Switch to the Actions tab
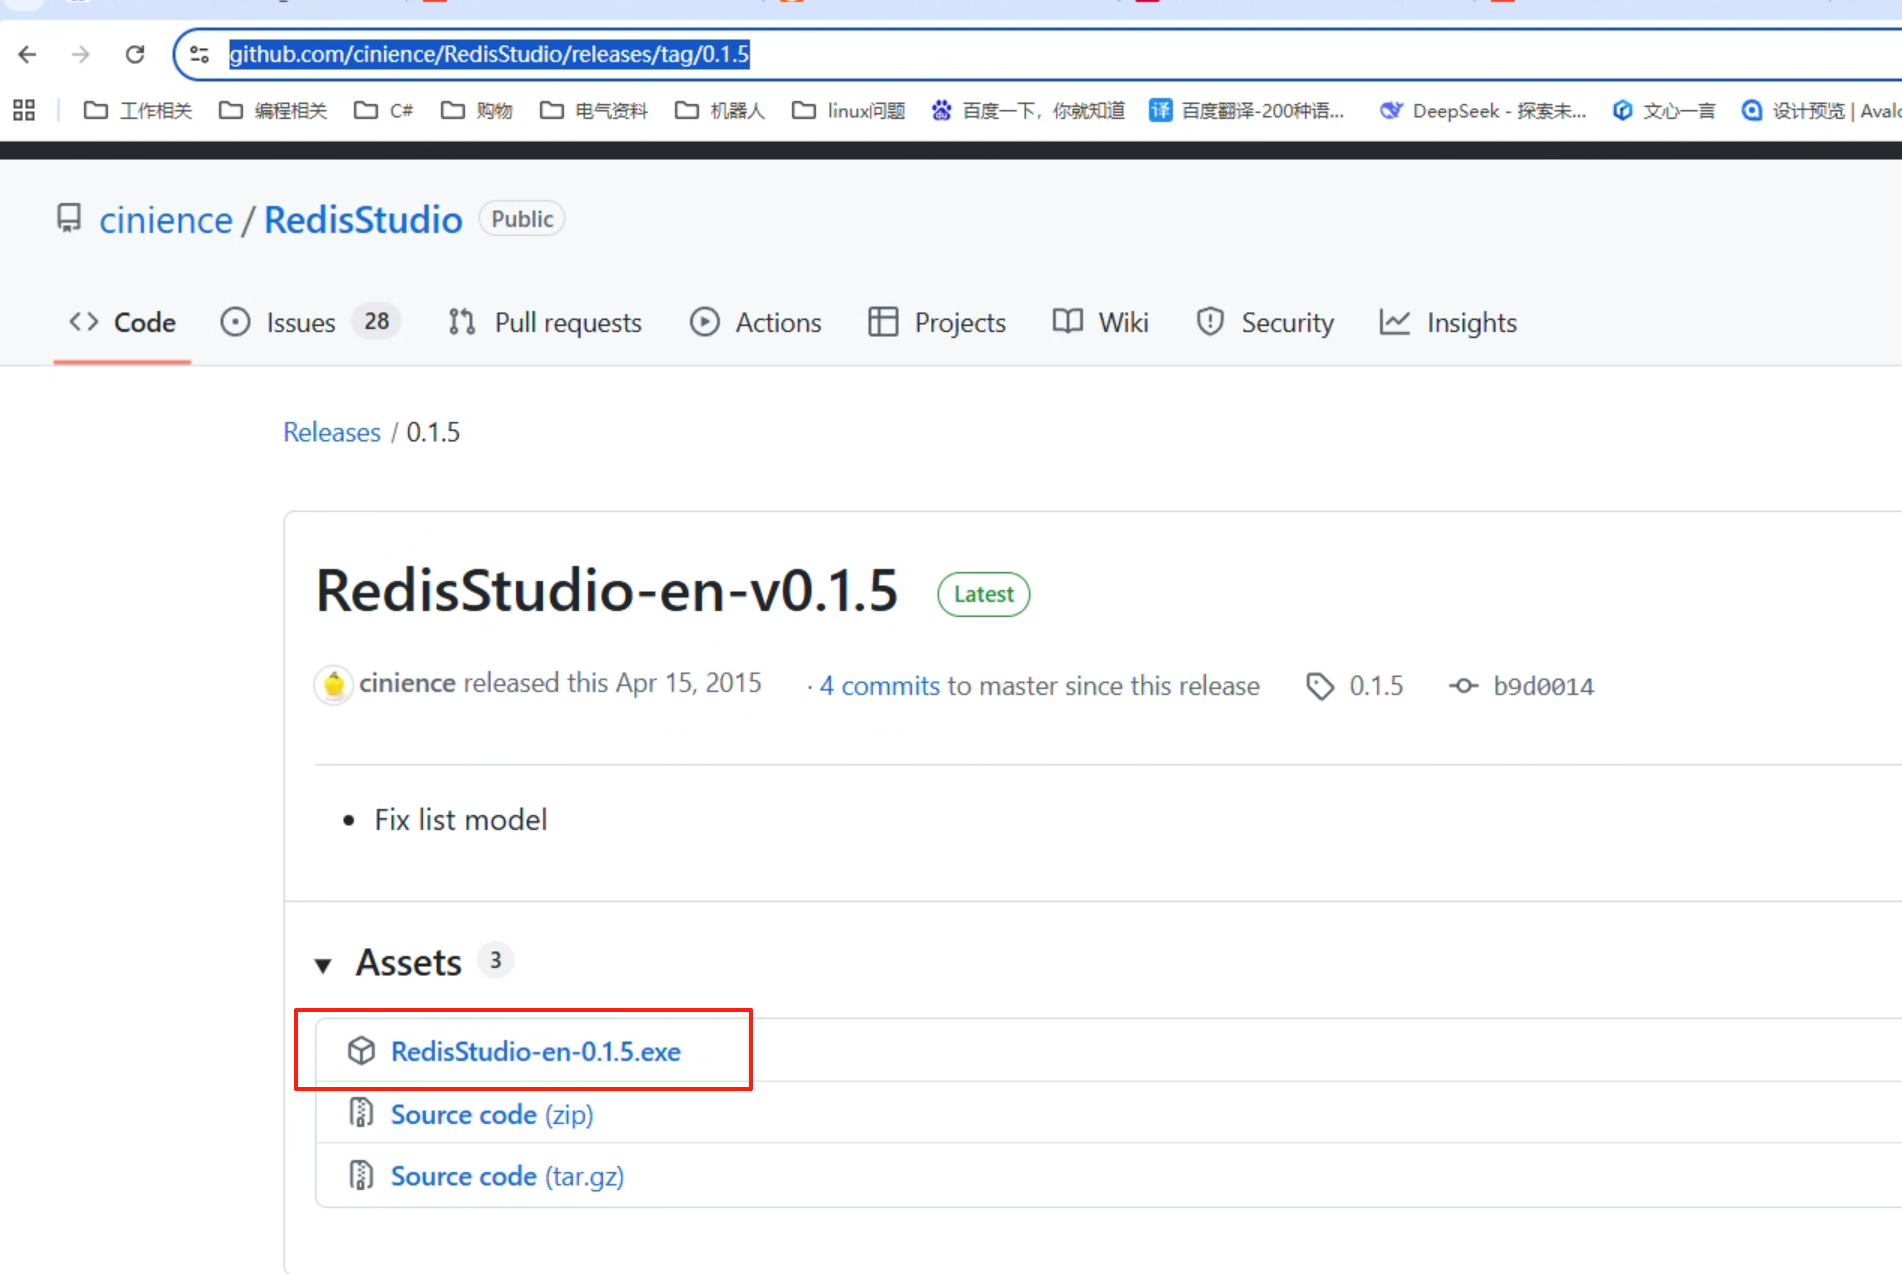 point(755,322)
